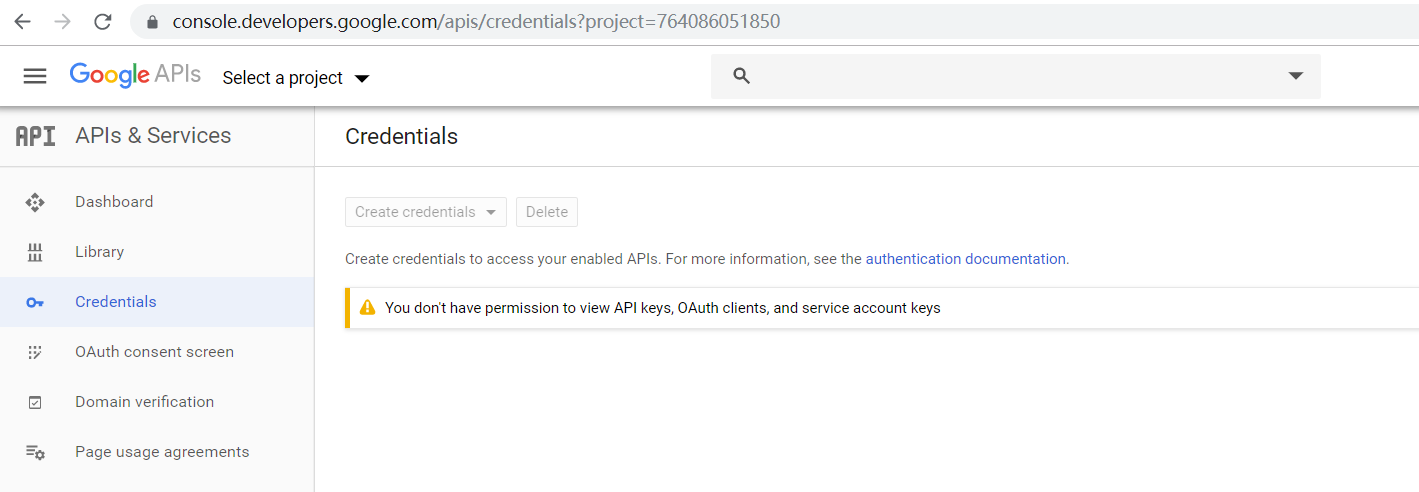Click the Delete button

coord(547,212)
